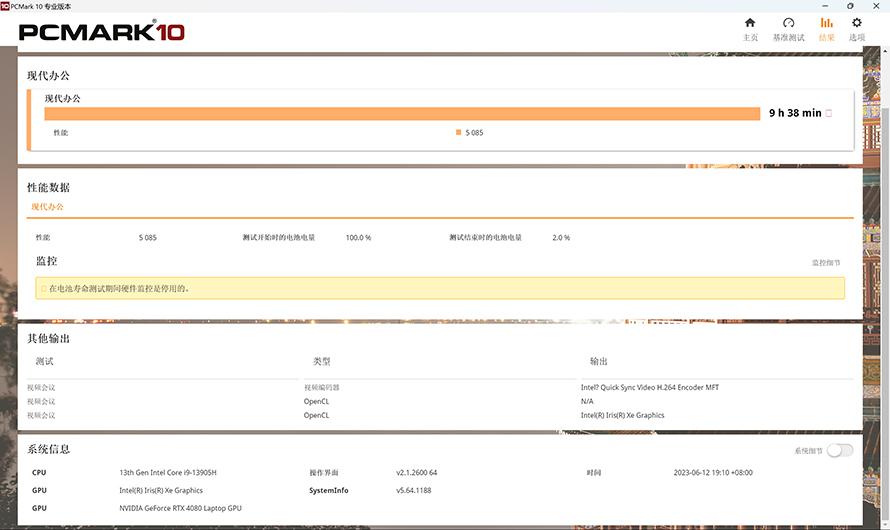The height and width of the screenshot is (530, 890).
Task: Minimize the PCMark 10 window
Action: tap(825, 6)
